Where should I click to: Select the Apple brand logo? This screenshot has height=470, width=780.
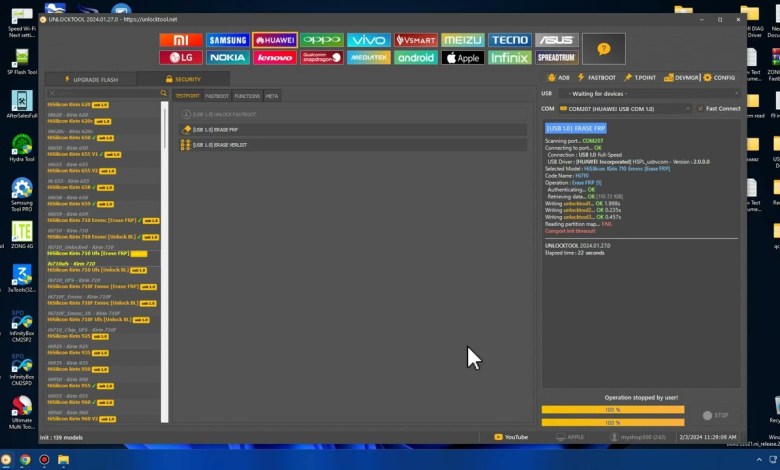pyautogui.click(x=463, y=58)
